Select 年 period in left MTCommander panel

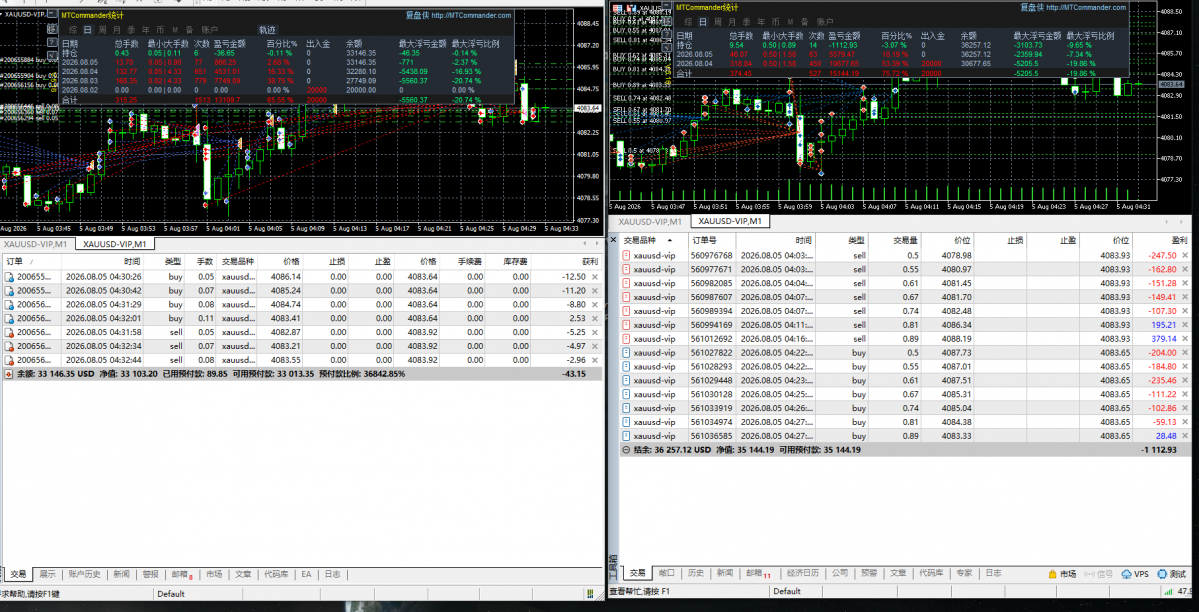(x=146, y=30)
